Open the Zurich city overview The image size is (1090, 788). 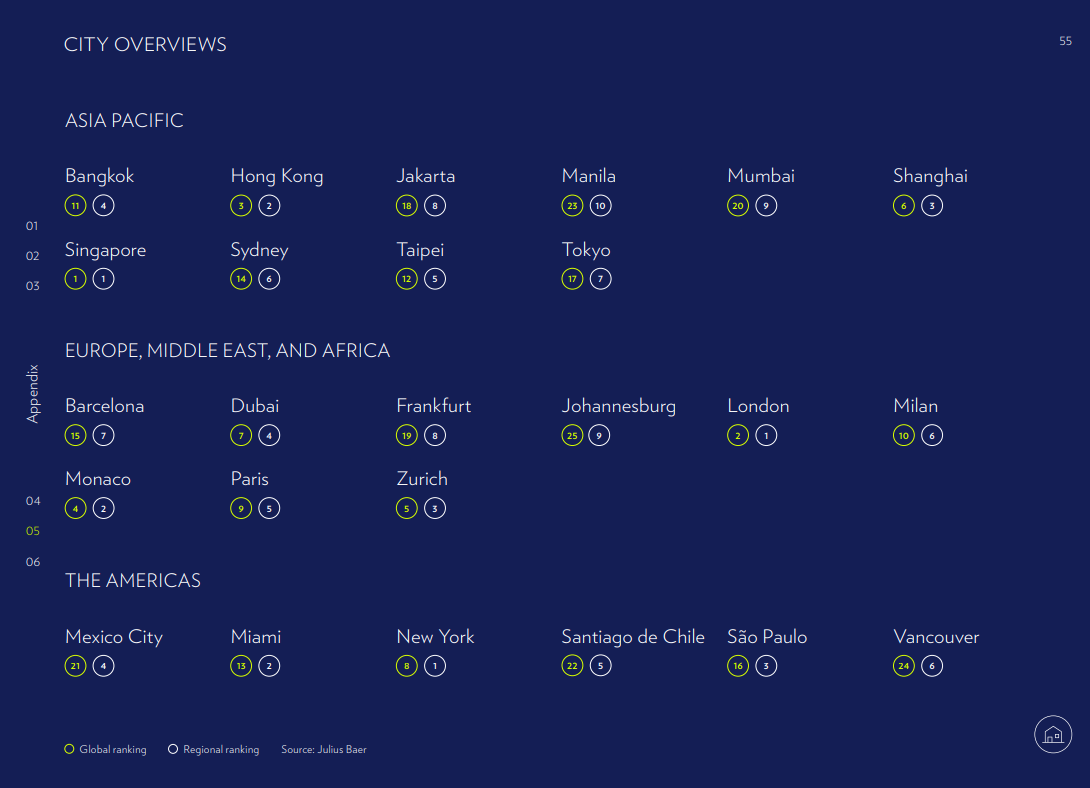tap(422, 479)
